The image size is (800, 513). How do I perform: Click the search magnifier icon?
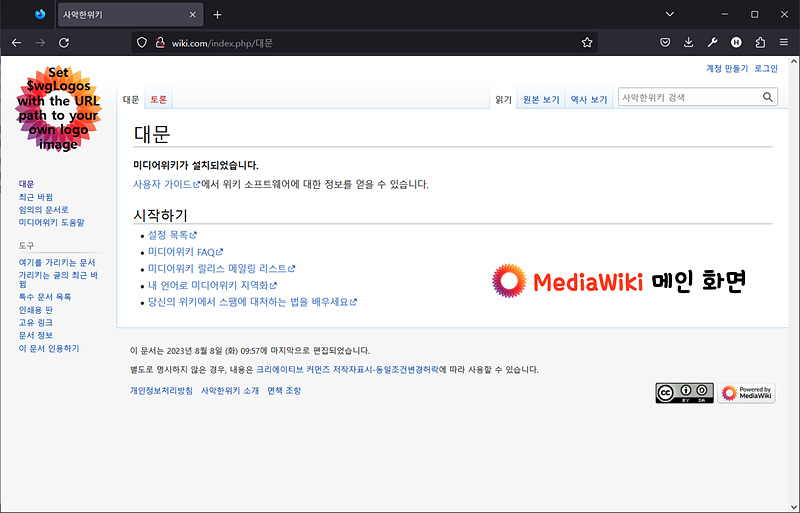(x=767, y=97)
